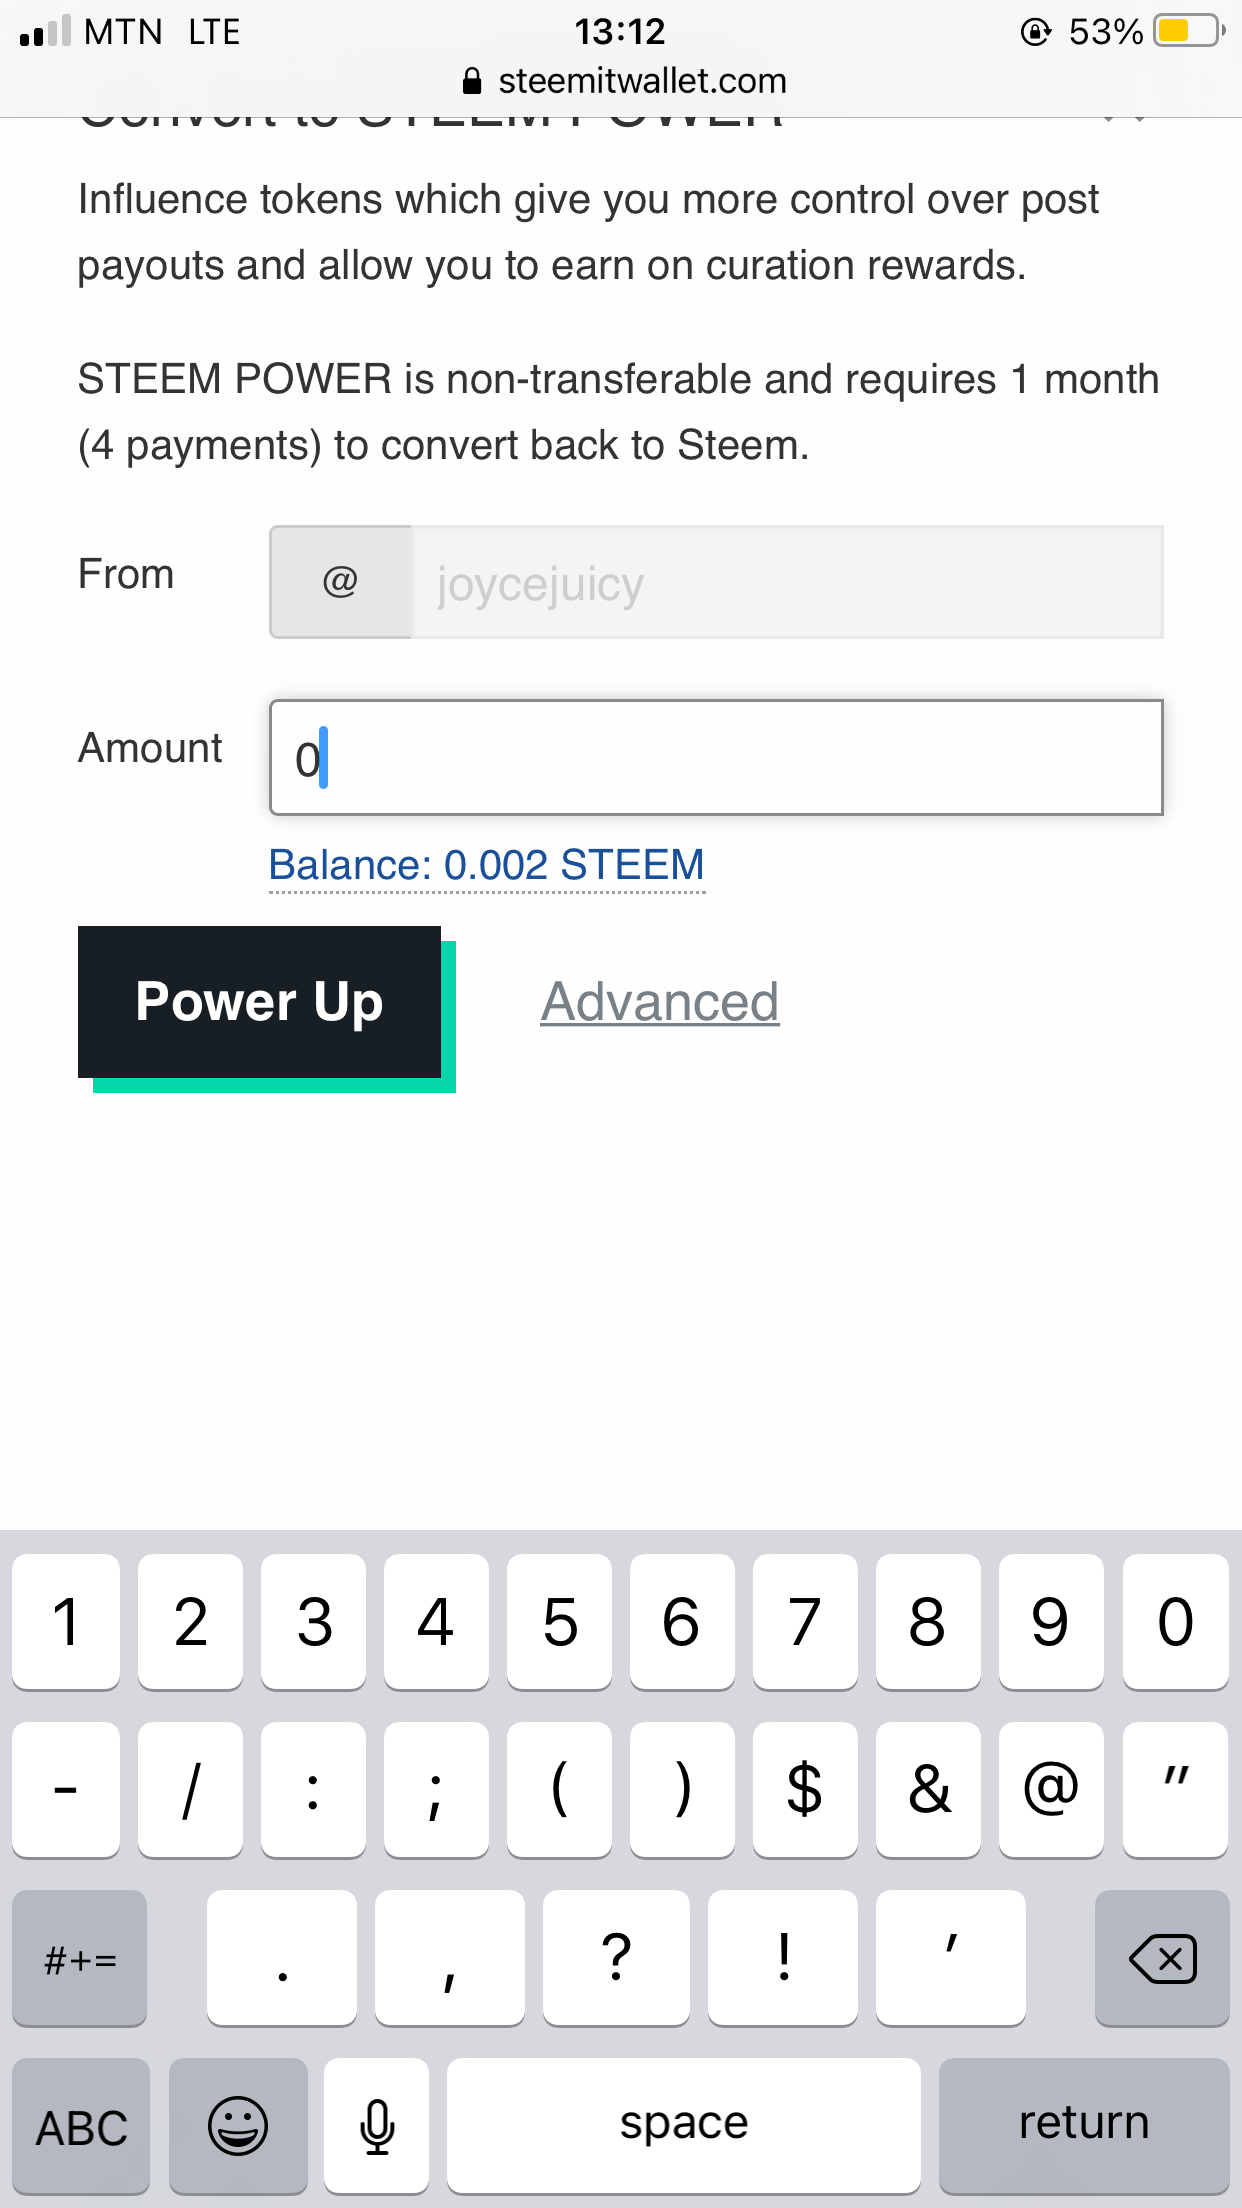Tap the backspace delete key

click(1162, 1958)
